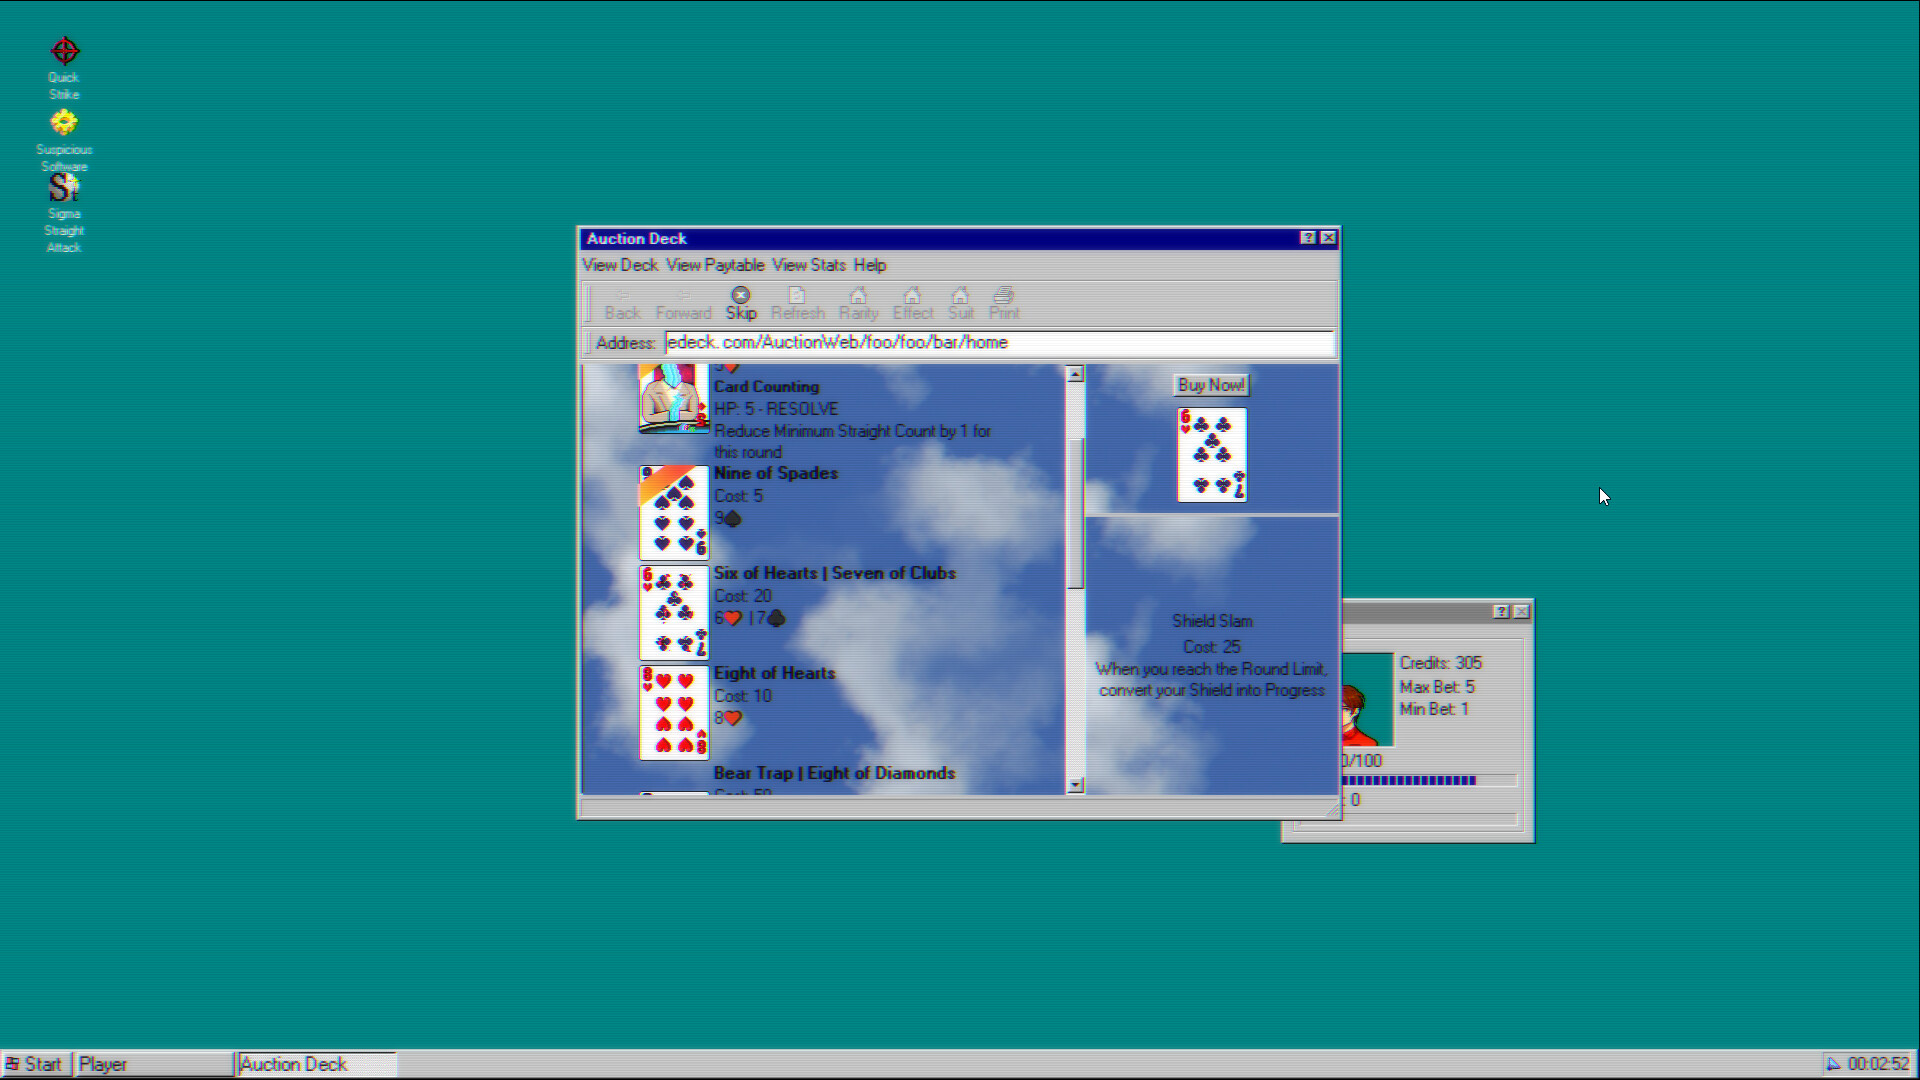Open the Help menu

tap(869, 265)
